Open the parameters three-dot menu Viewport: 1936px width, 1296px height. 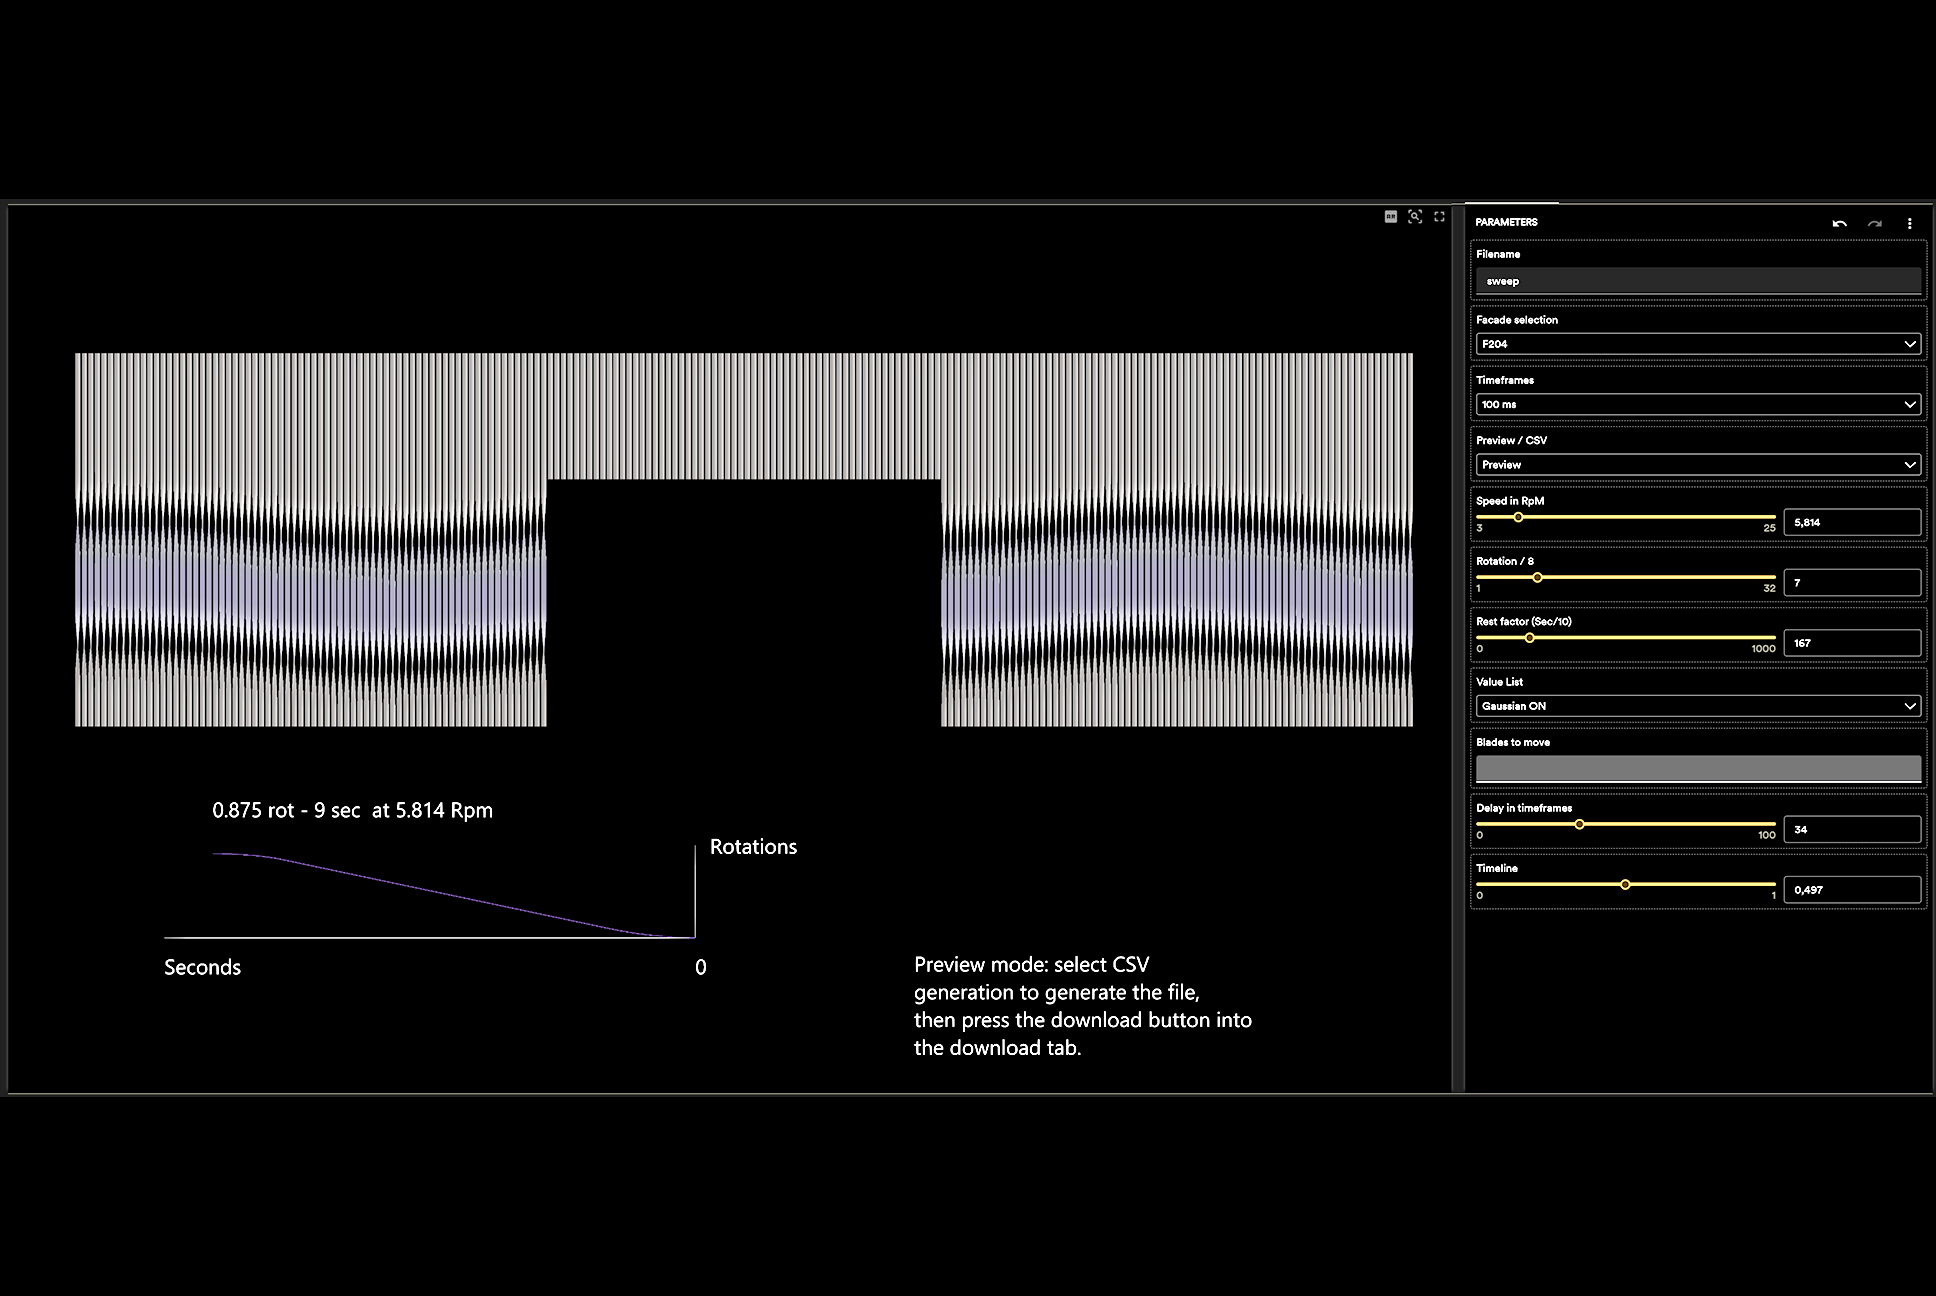[x=1909, y=223]
